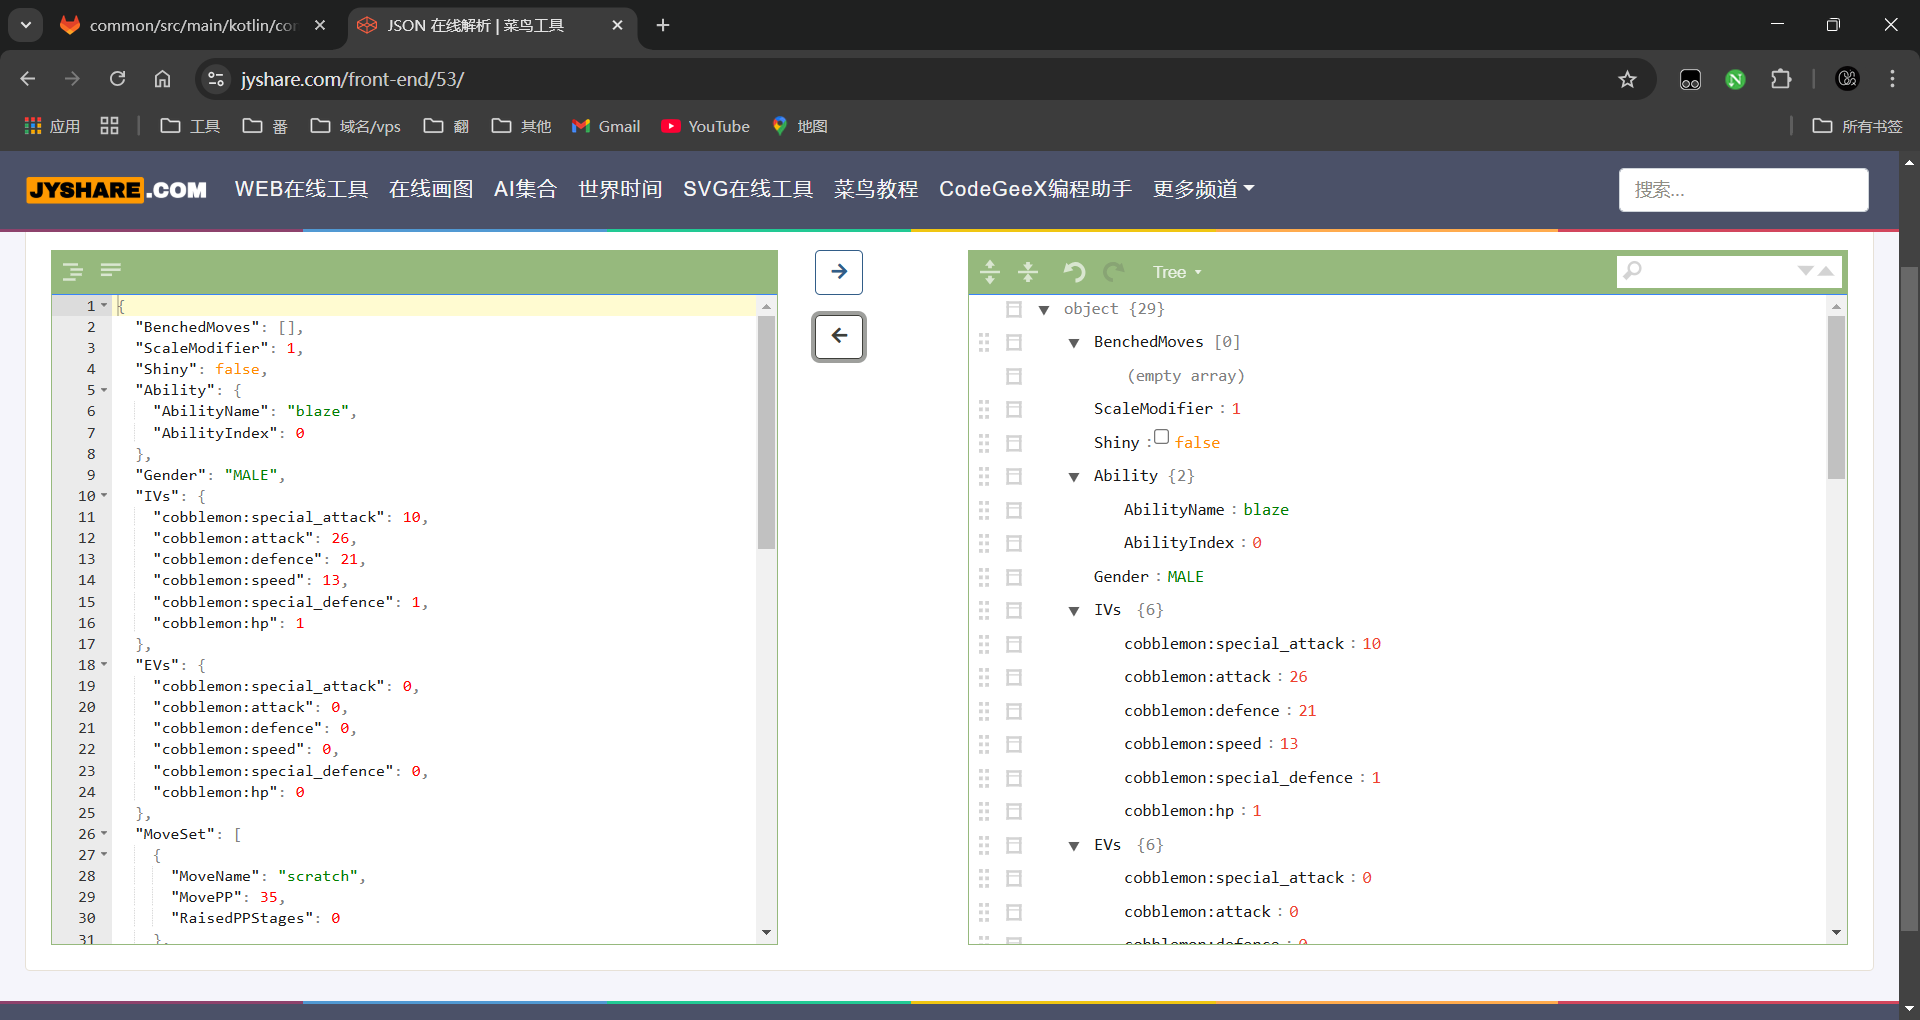
Task: Expand all fields in tree view
Action: 990,272
